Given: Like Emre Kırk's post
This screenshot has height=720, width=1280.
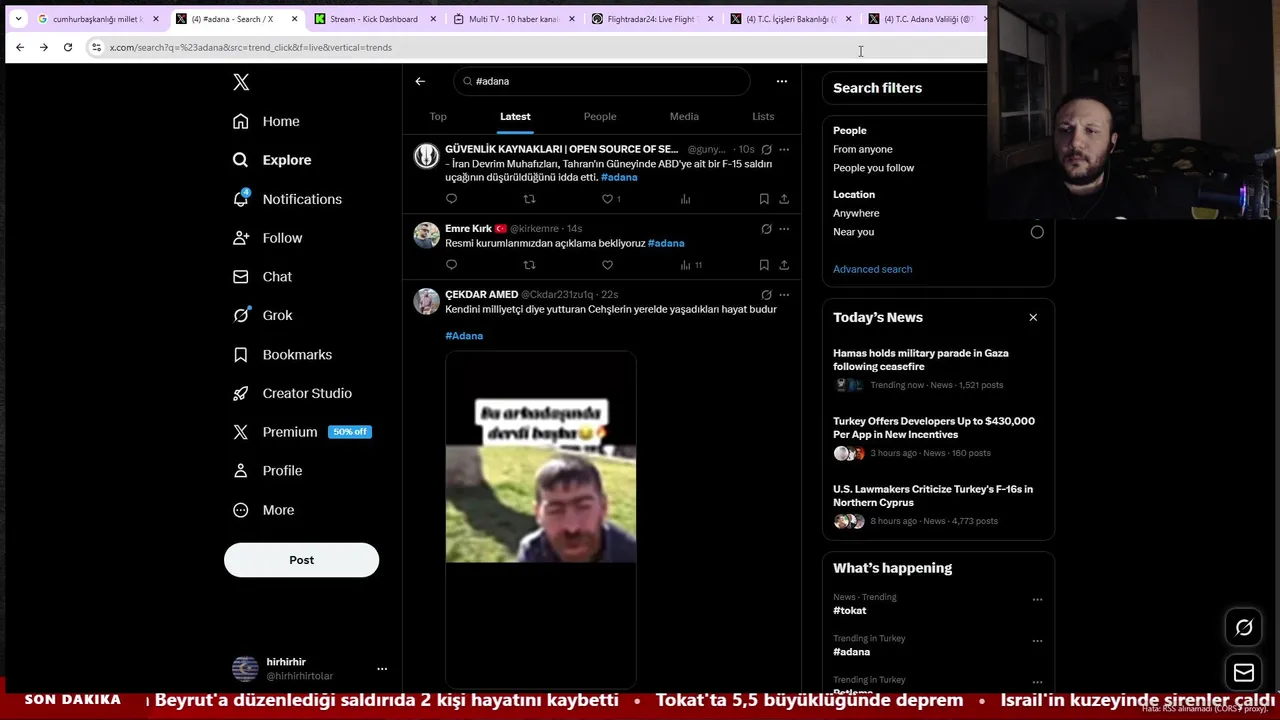Looking at the screenshot, I should [607, 265].
